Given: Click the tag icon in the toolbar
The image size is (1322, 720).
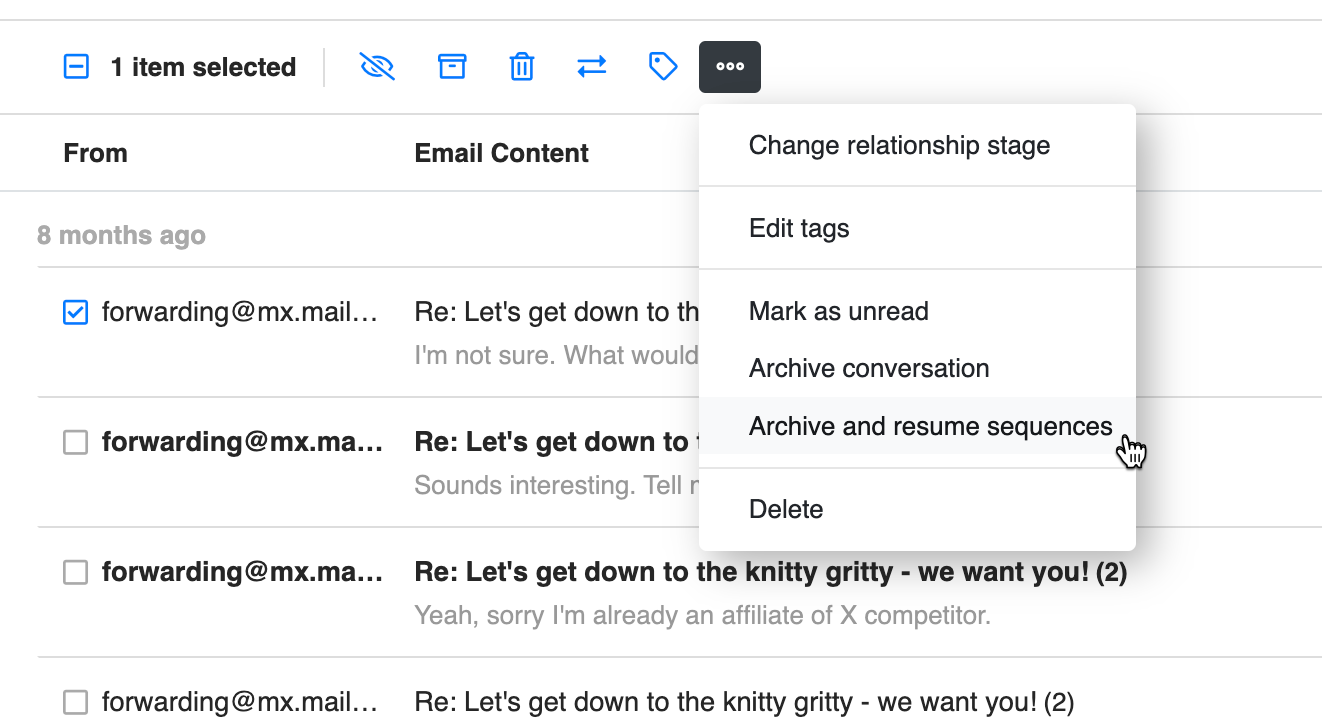Looking at the screenshot, I should [663, 67].
